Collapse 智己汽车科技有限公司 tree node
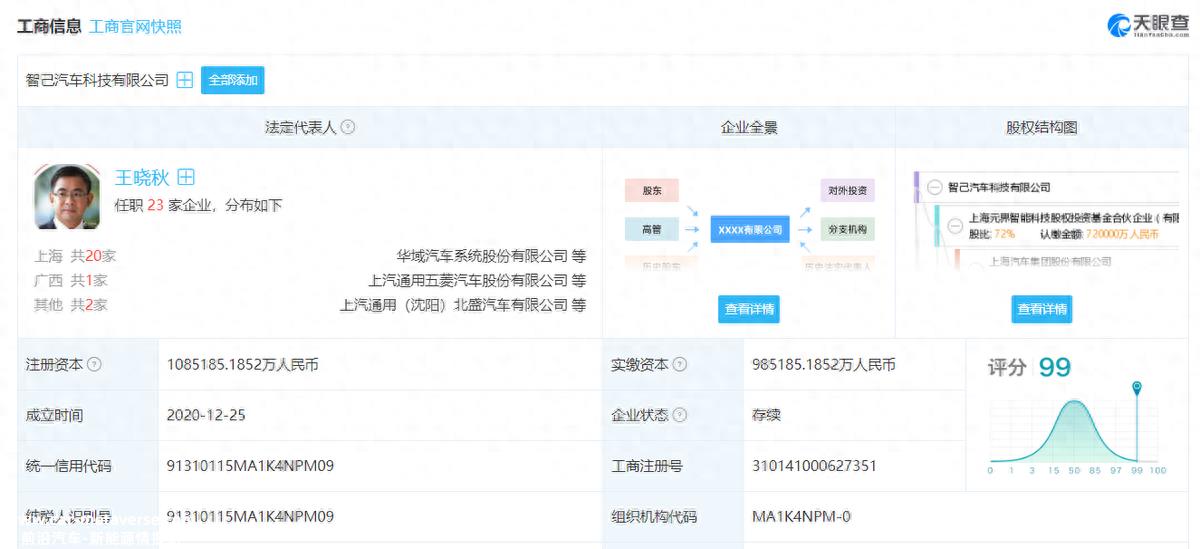This screenshot has height=549, width=1200. click(x=933, y=187)
